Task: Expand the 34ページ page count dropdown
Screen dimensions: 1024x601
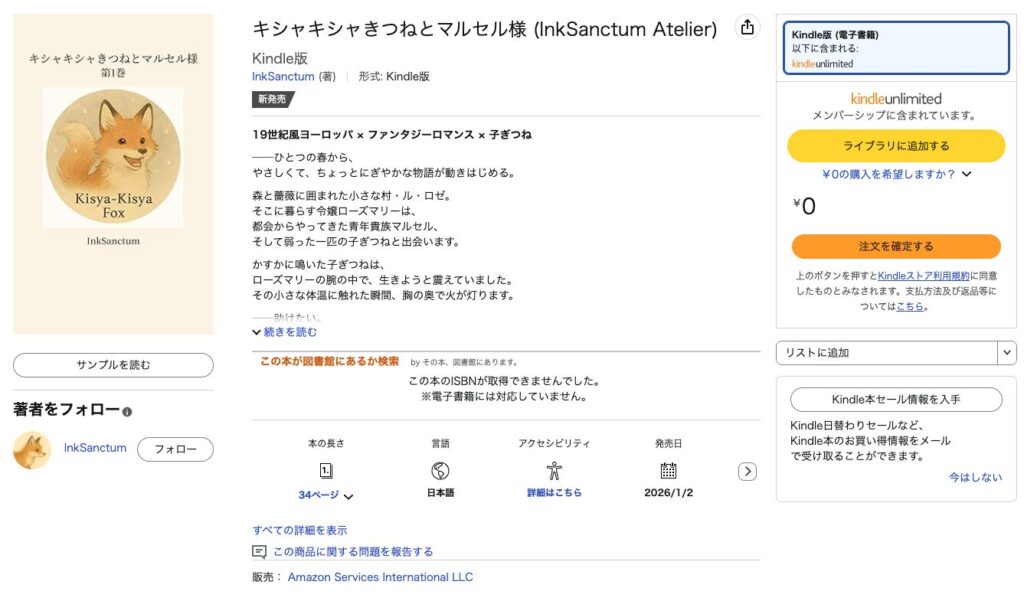Action: point(326,495)
